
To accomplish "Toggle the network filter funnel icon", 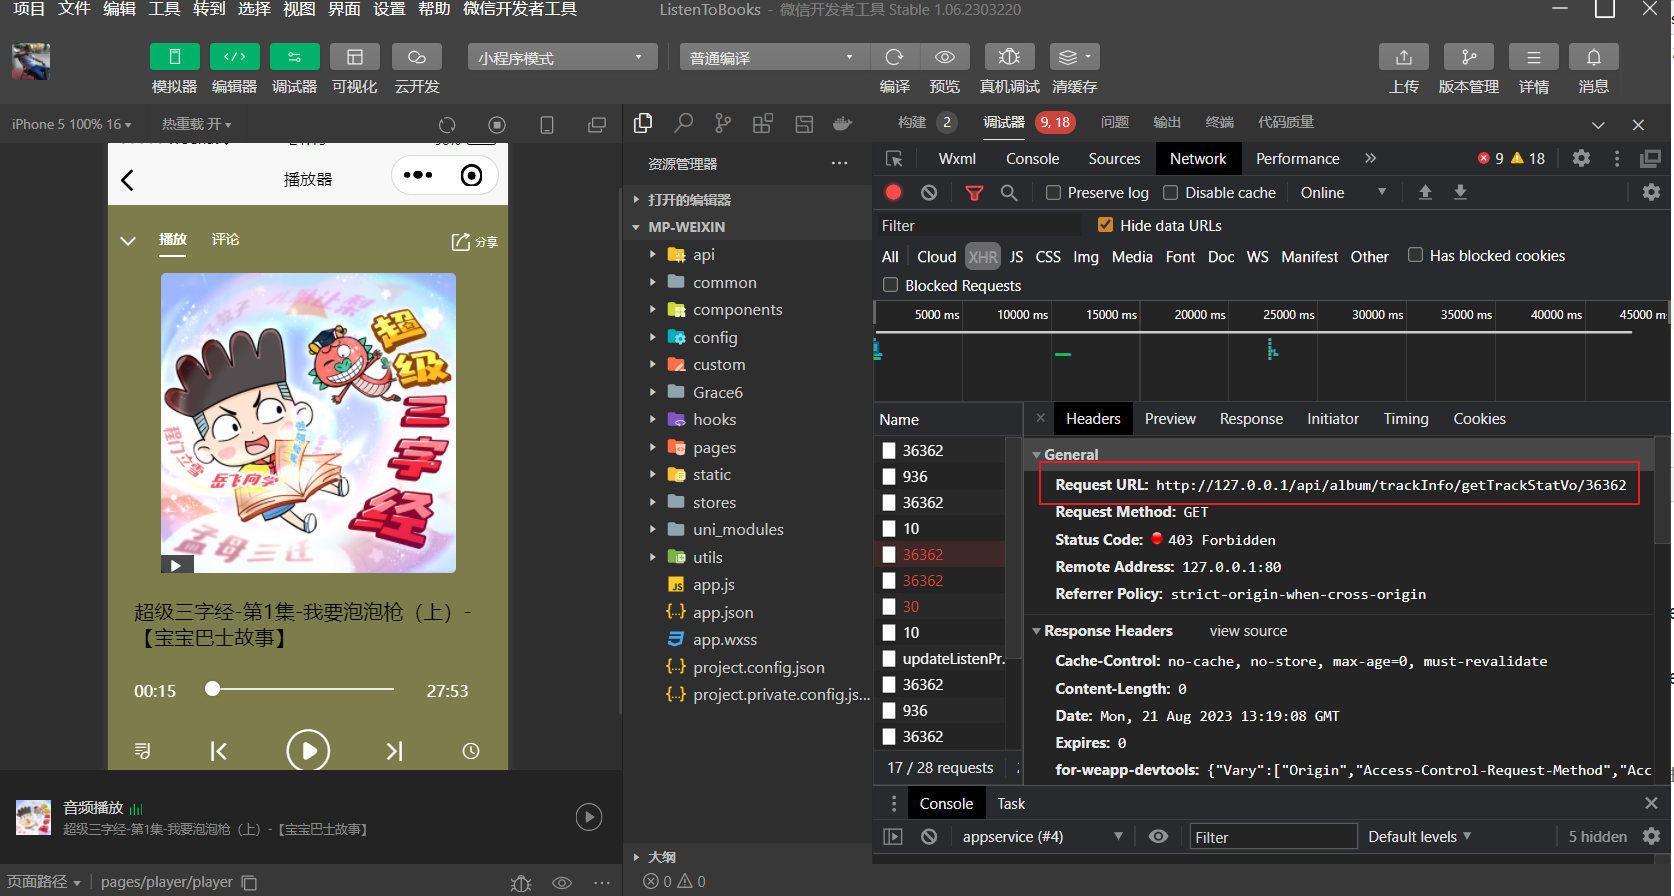I will pyautogui.click(x=974, y=193).
